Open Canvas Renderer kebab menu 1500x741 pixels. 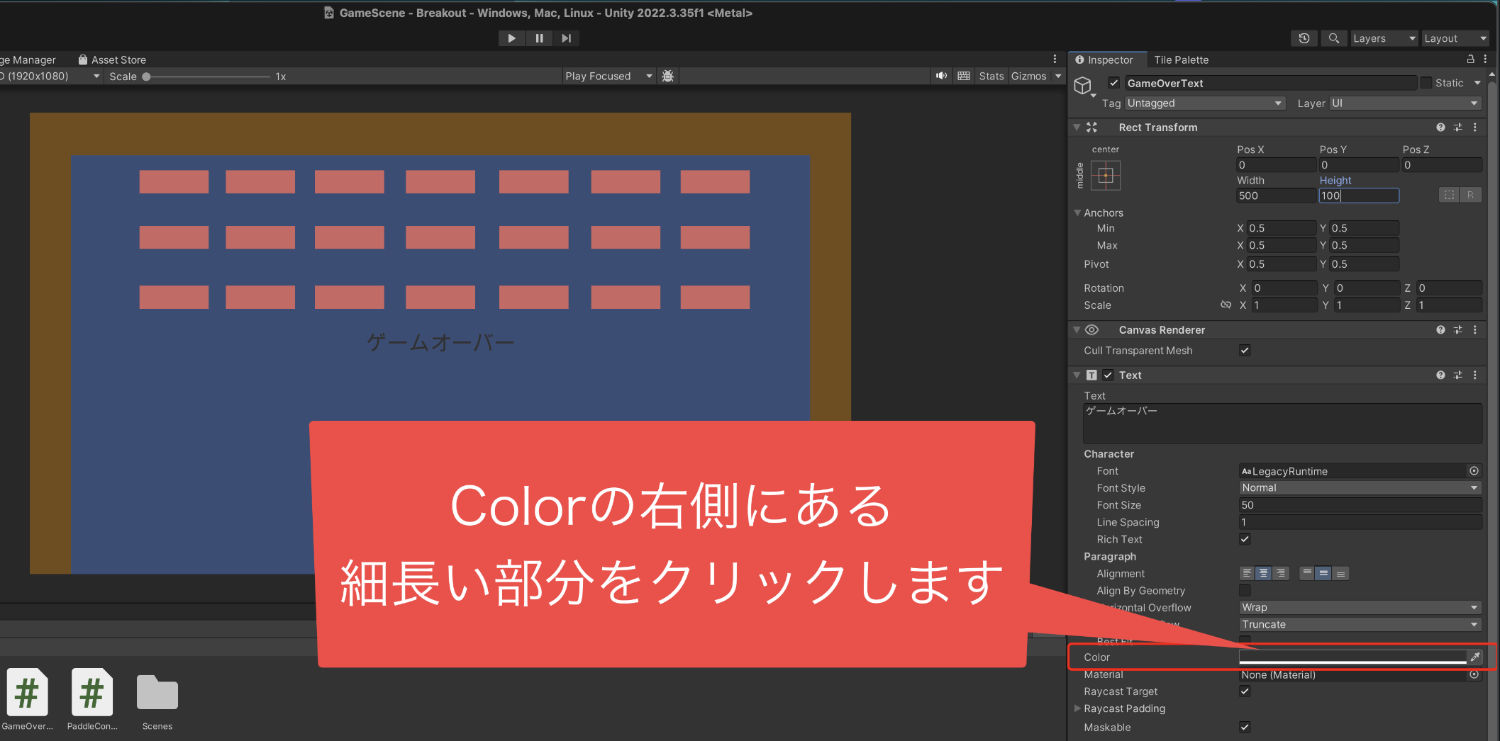(x=1476, y=330)
